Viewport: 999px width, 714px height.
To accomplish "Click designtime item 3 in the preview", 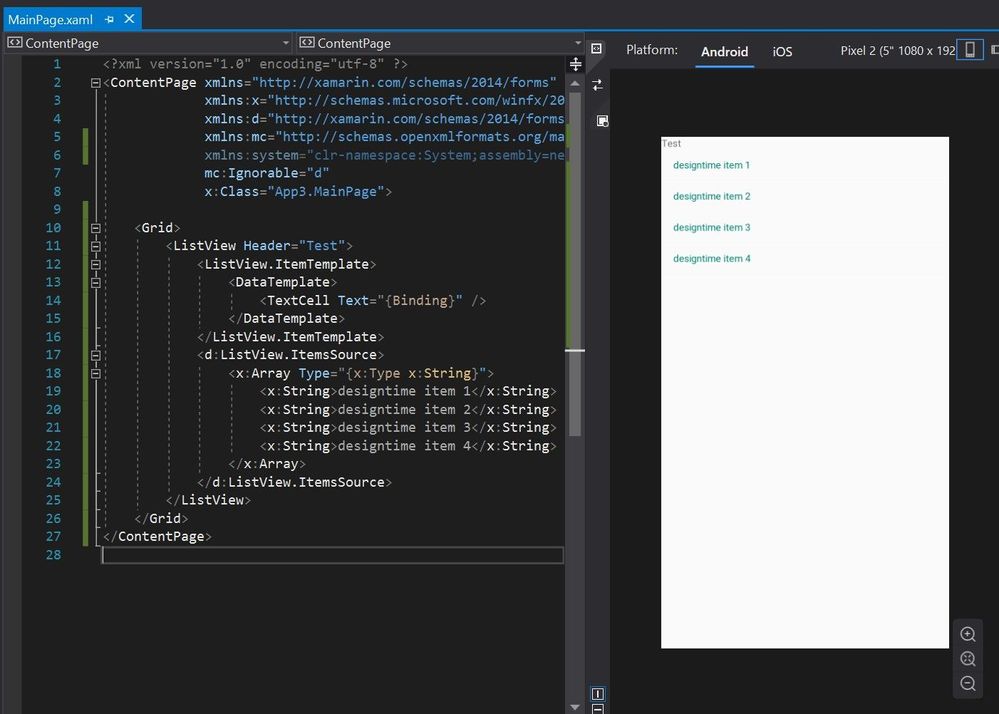I will [711, 228].
